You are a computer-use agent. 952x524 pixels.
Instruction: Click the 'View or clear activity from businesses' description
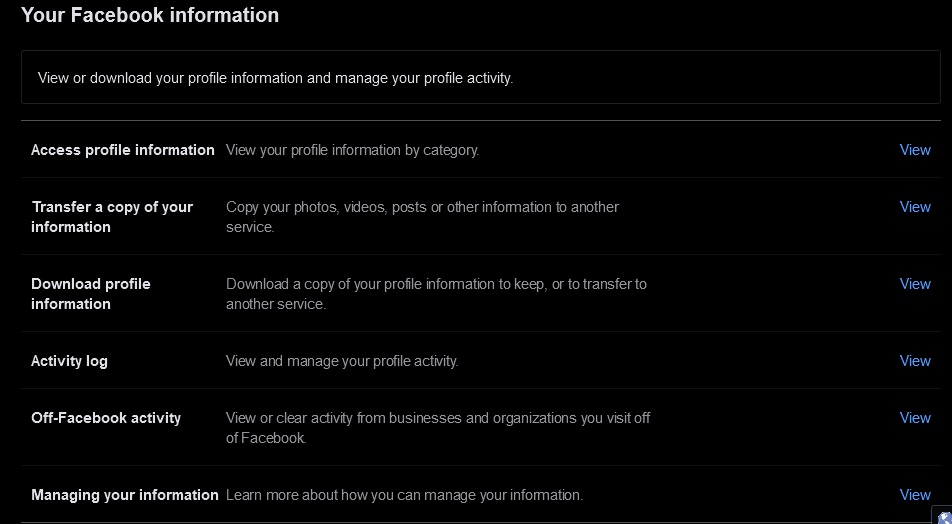[x=438, y=428]
